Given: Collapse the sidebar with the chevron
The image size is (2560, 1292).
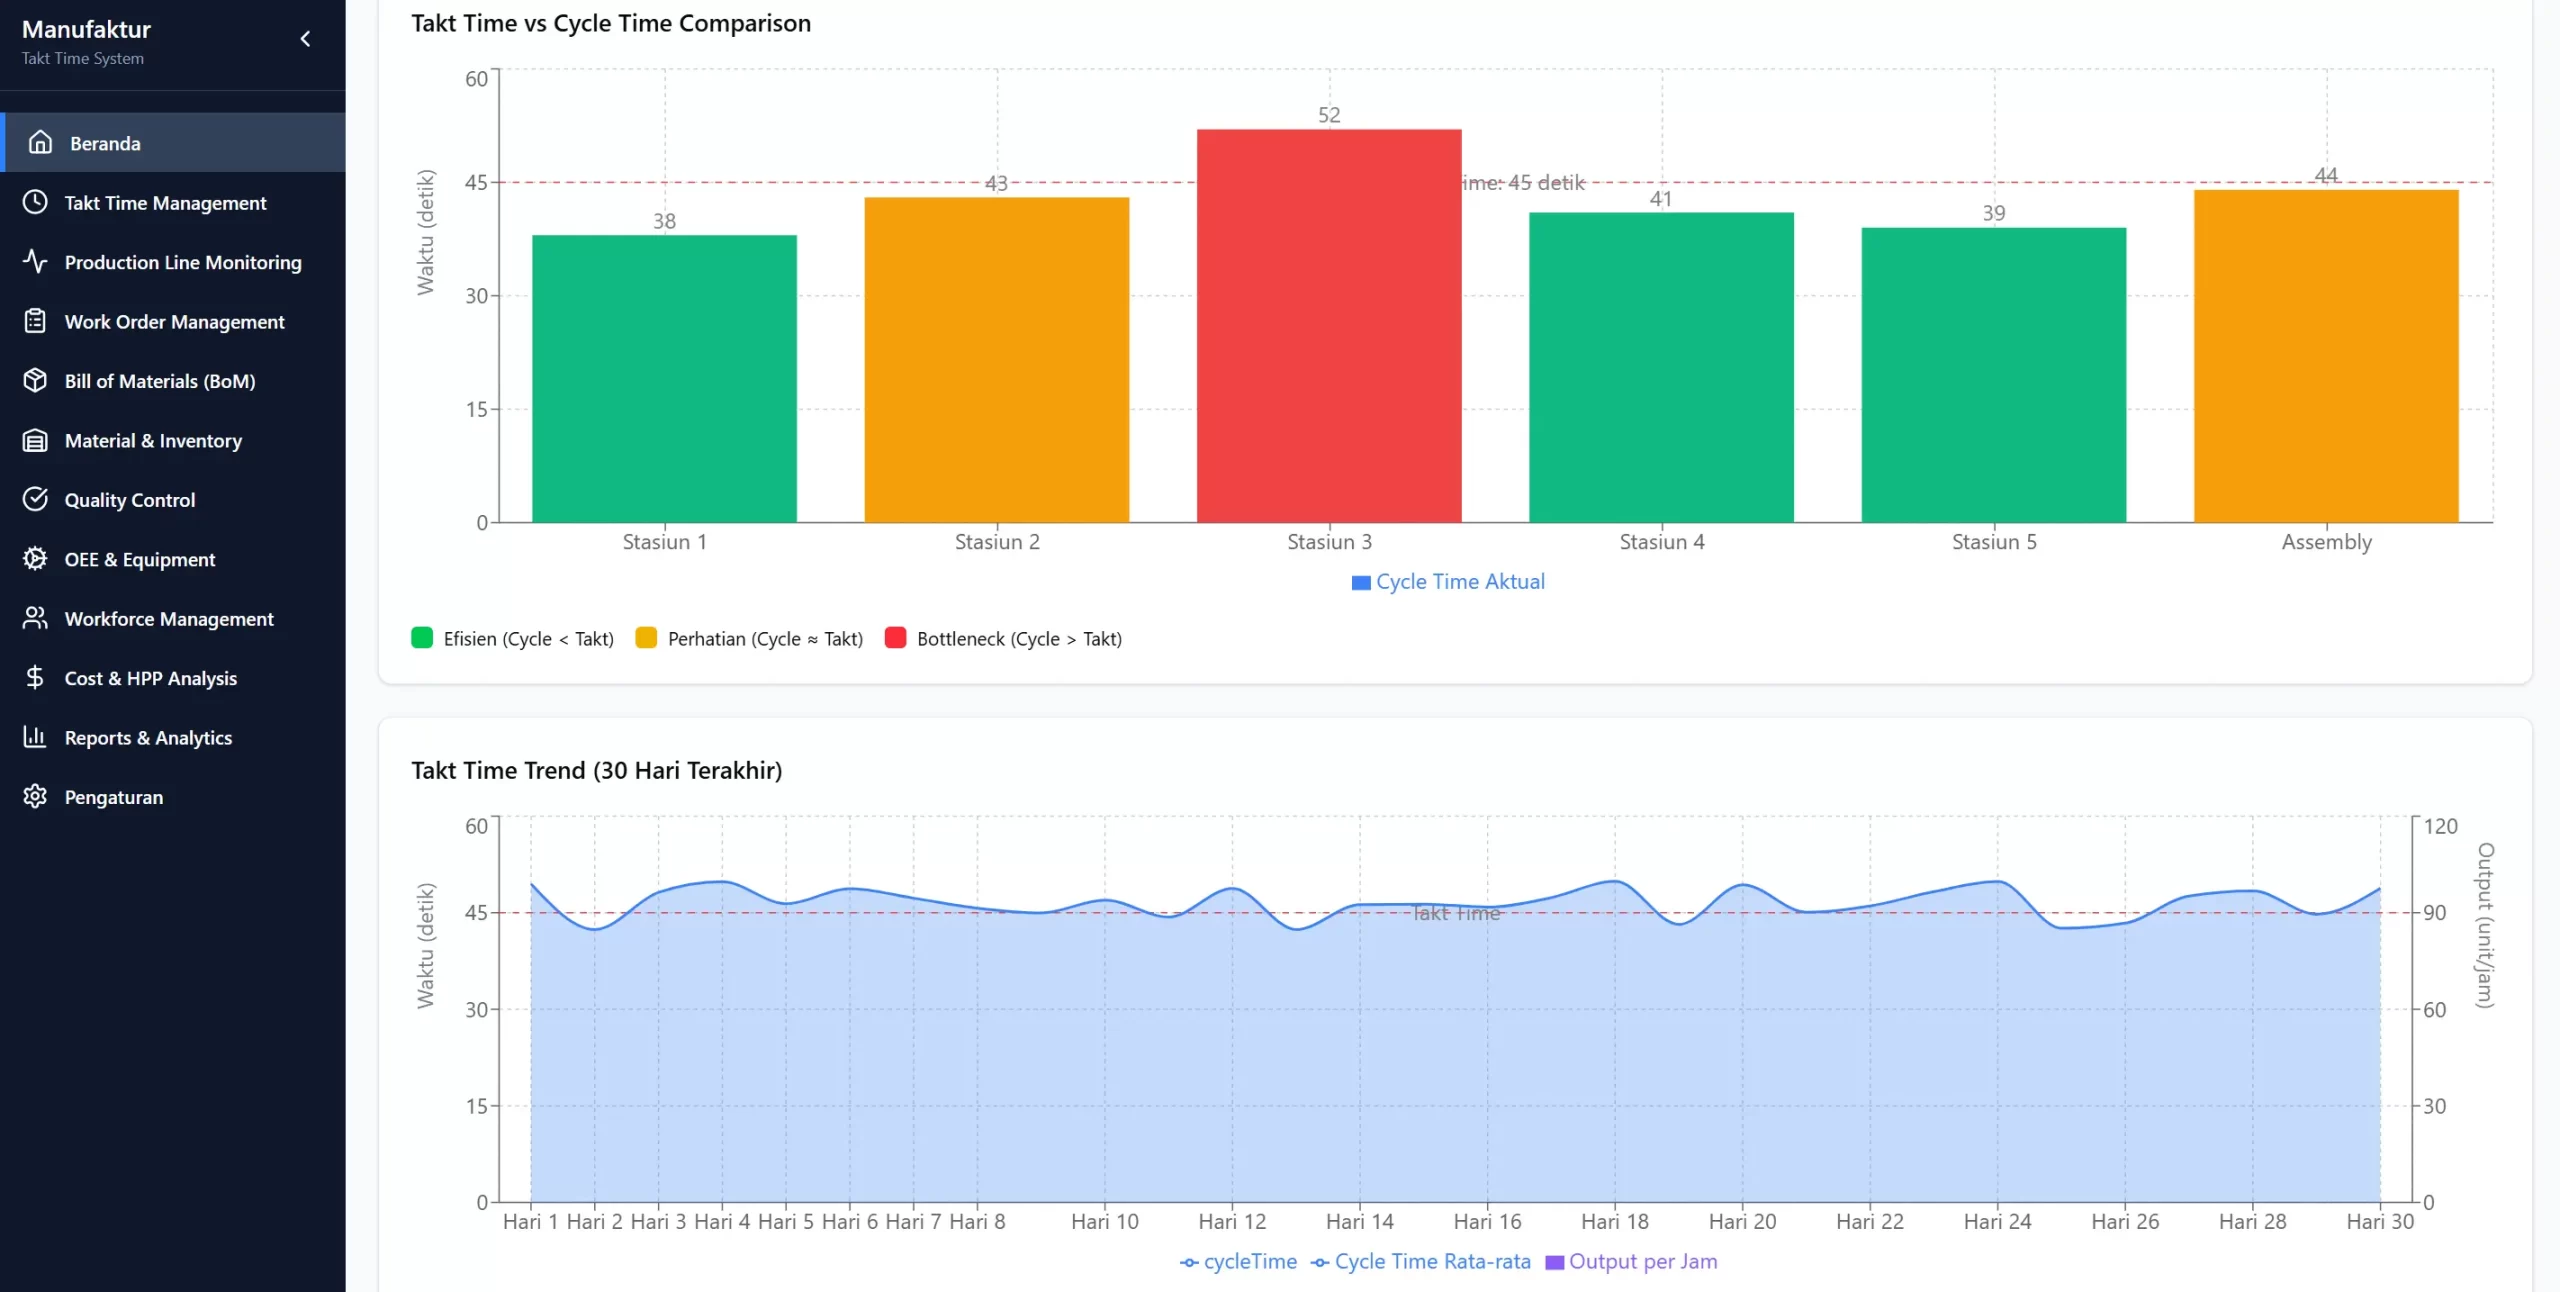Looking at the screenshot, I should (x=306, y=39).
